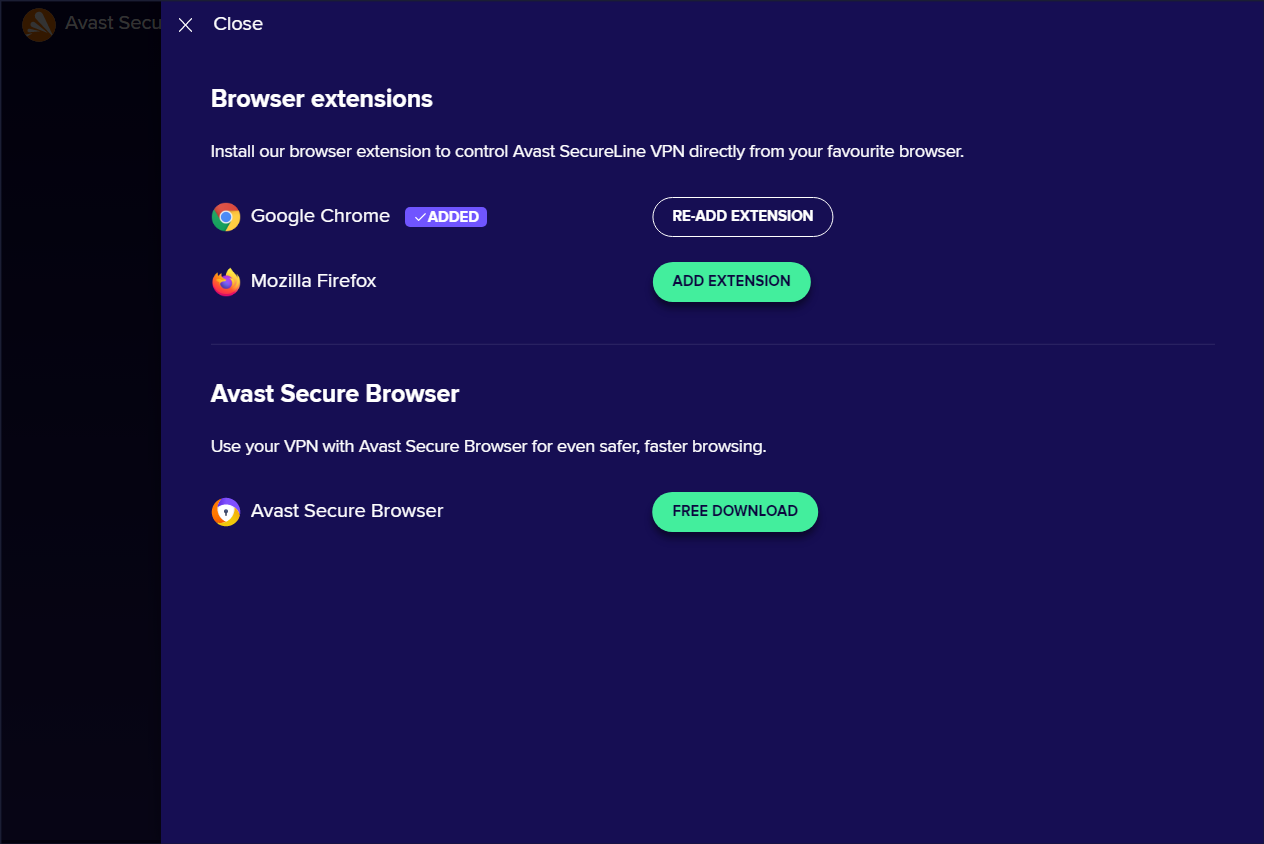This screenshot has width=1264, height=844.
Task: Add the extension for Mozilla Firefox
Action: [x=732, y=282]
